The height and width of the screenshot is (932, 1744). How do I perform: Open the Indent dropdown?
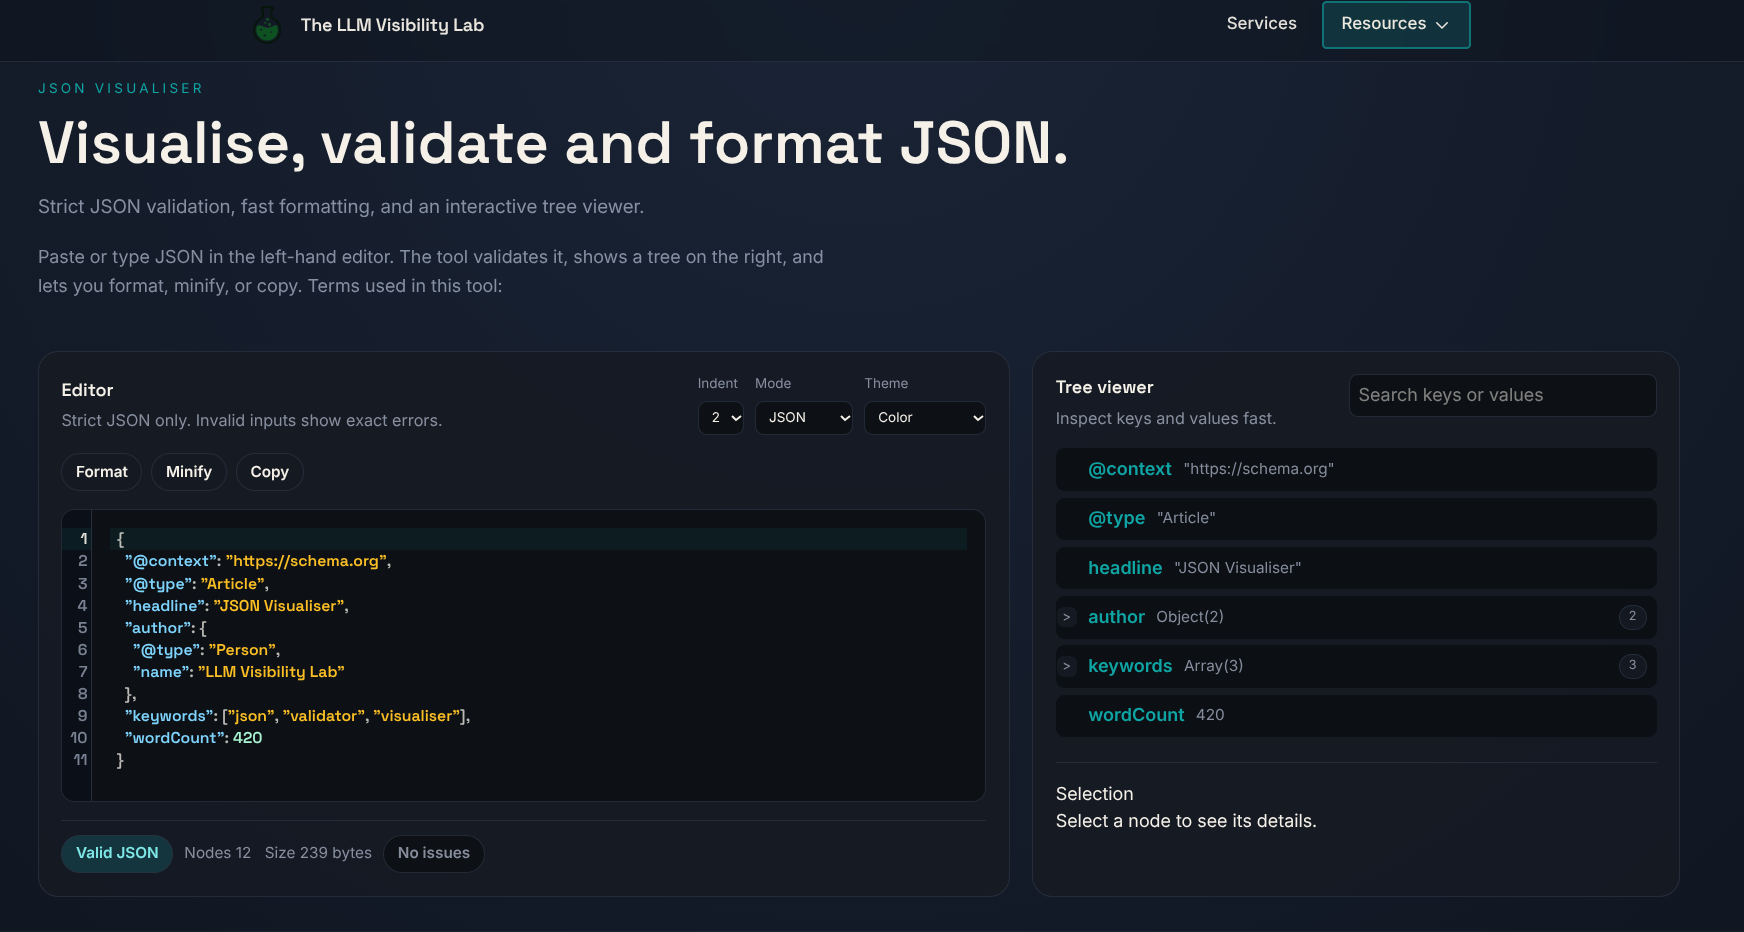click(720, 418)
